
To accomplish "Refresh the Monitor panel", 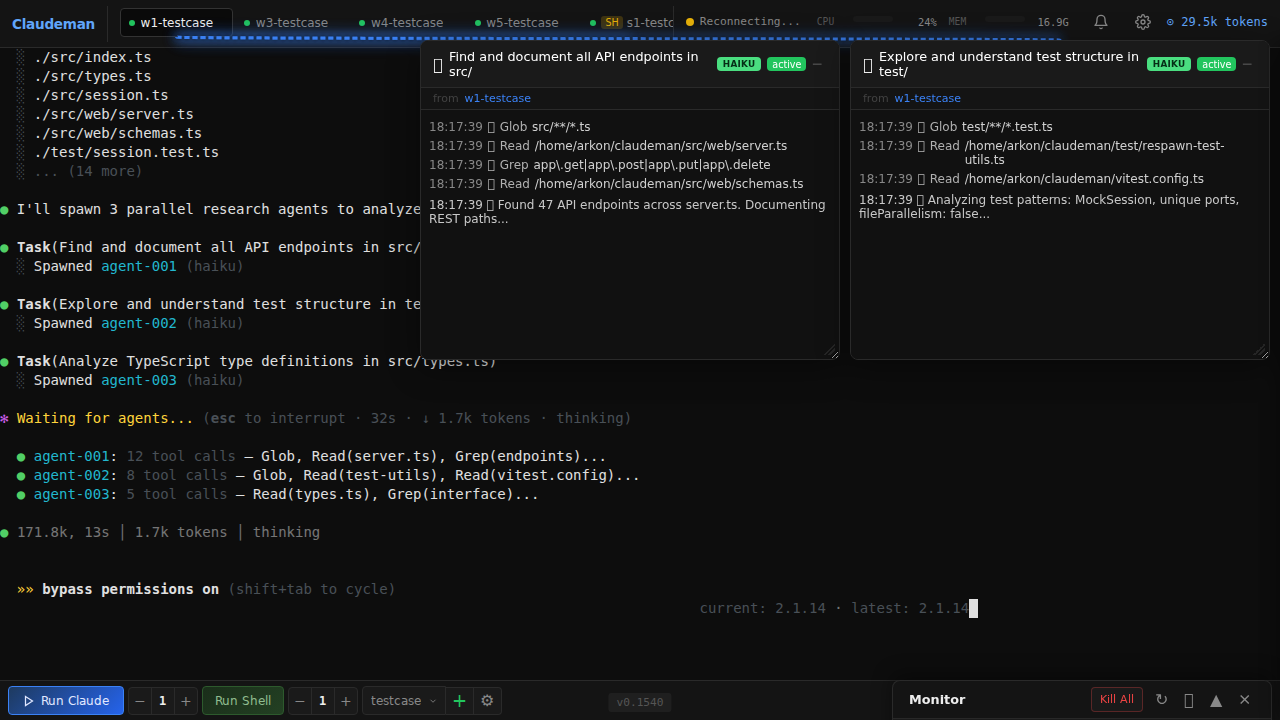I will click(x=1161, y=700).
